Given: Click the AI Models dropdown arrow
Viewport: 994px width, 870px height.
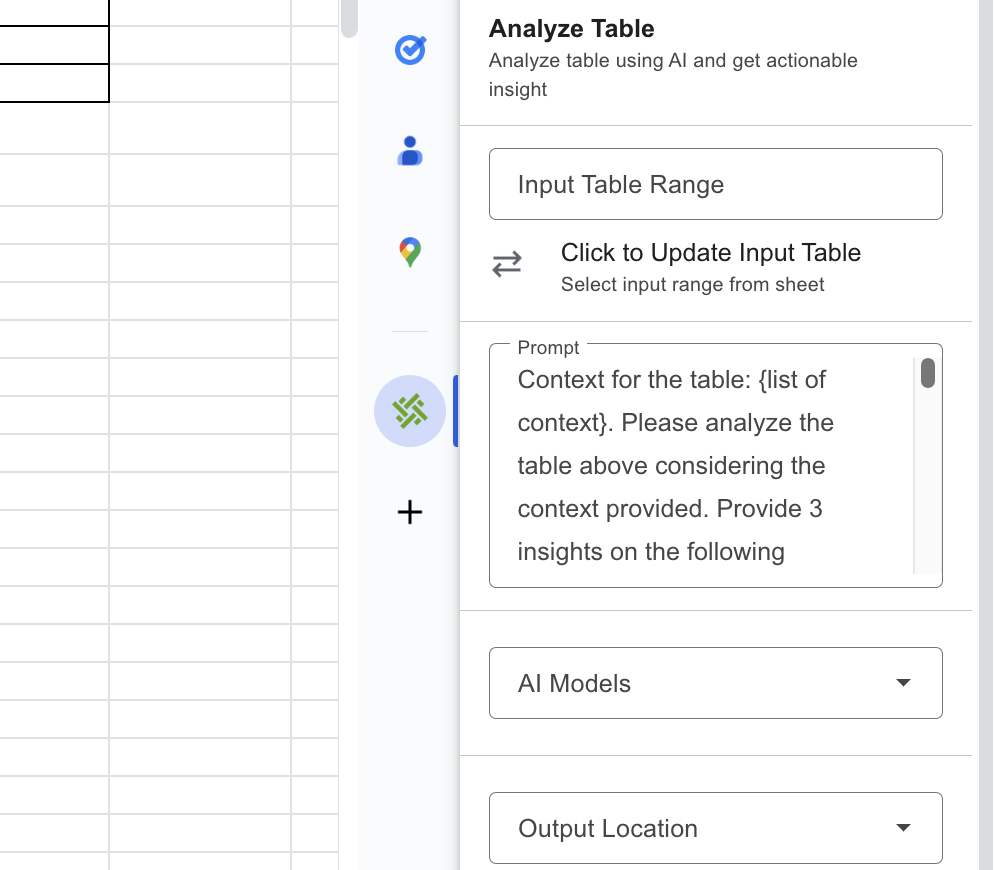Looking at the screenshot, I should (x=903, y=683).
